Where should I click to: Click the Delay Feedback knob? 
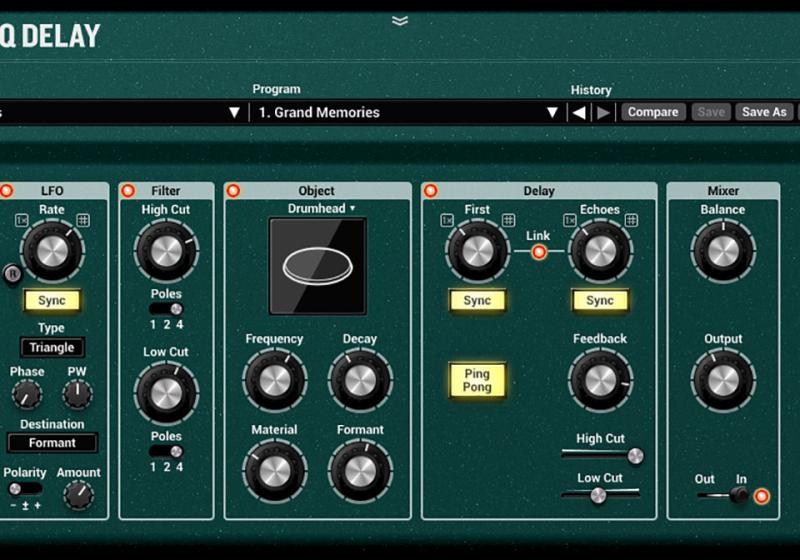pos(601,380)
